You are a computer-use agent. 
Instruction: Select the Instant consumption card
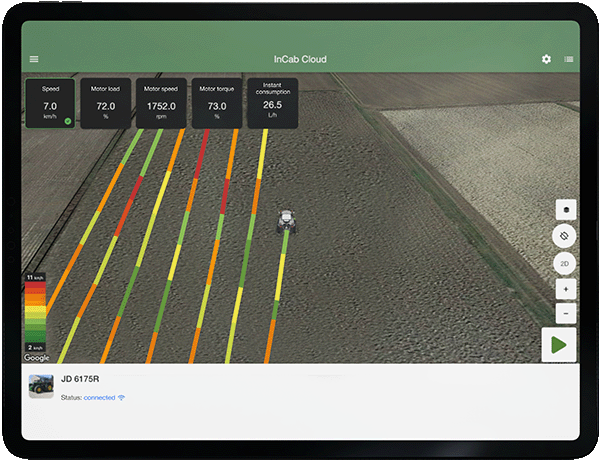[x=272, y=103]
